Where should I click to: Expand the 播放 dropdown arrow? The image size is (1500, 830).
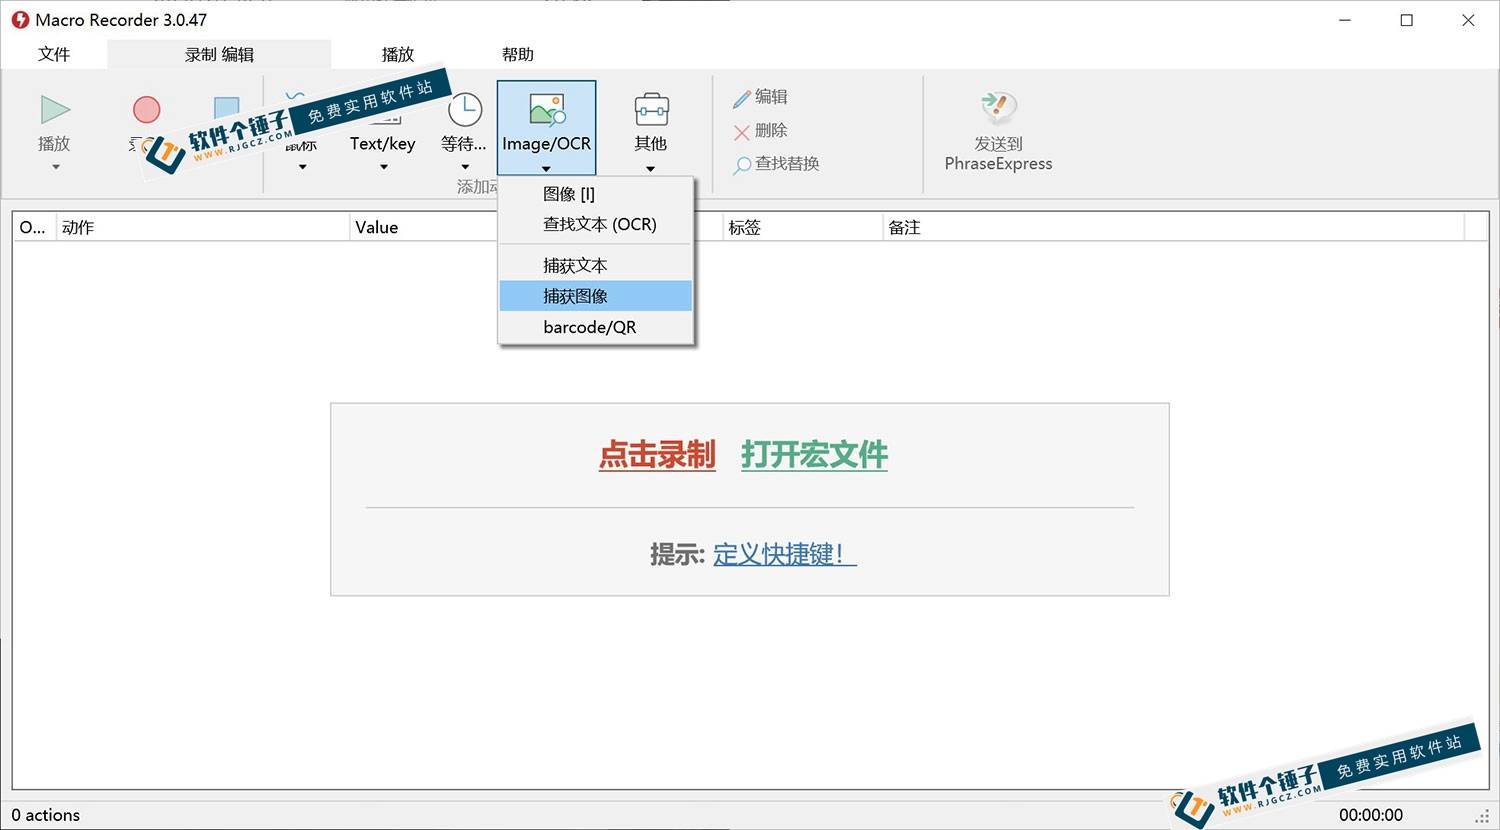[x=56, y=167]
